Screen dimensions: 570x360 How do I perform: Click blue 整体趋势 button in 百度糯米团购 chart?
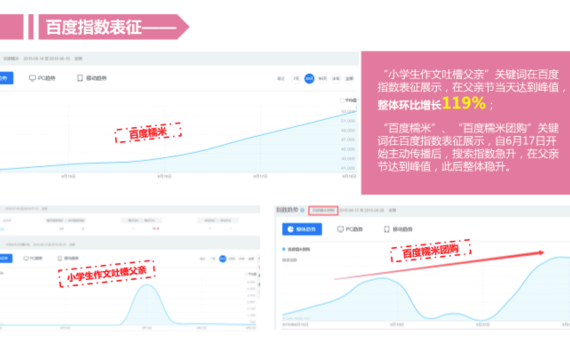coord(302,229)
